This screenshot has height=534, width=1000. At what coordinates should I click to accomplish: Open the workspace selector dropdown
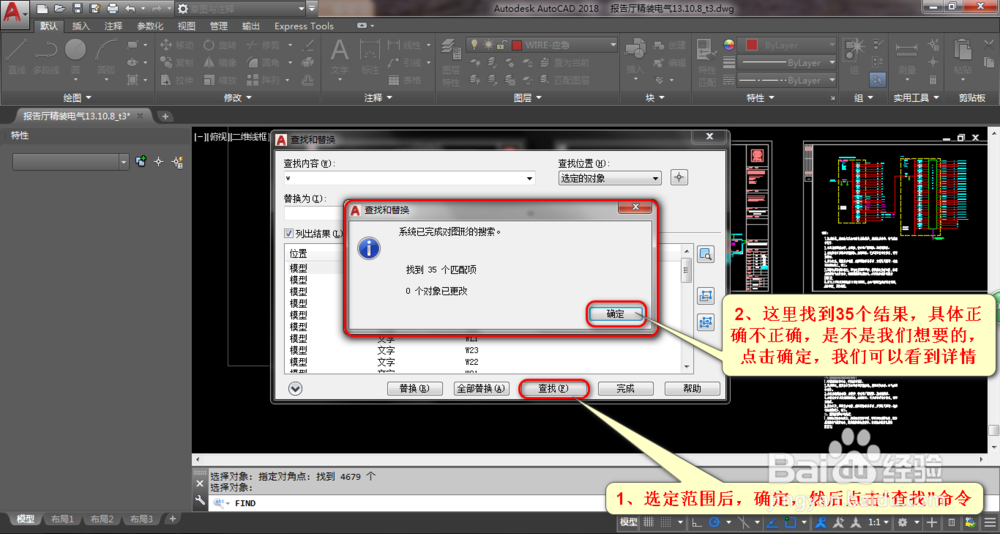(x=302, y=9)
